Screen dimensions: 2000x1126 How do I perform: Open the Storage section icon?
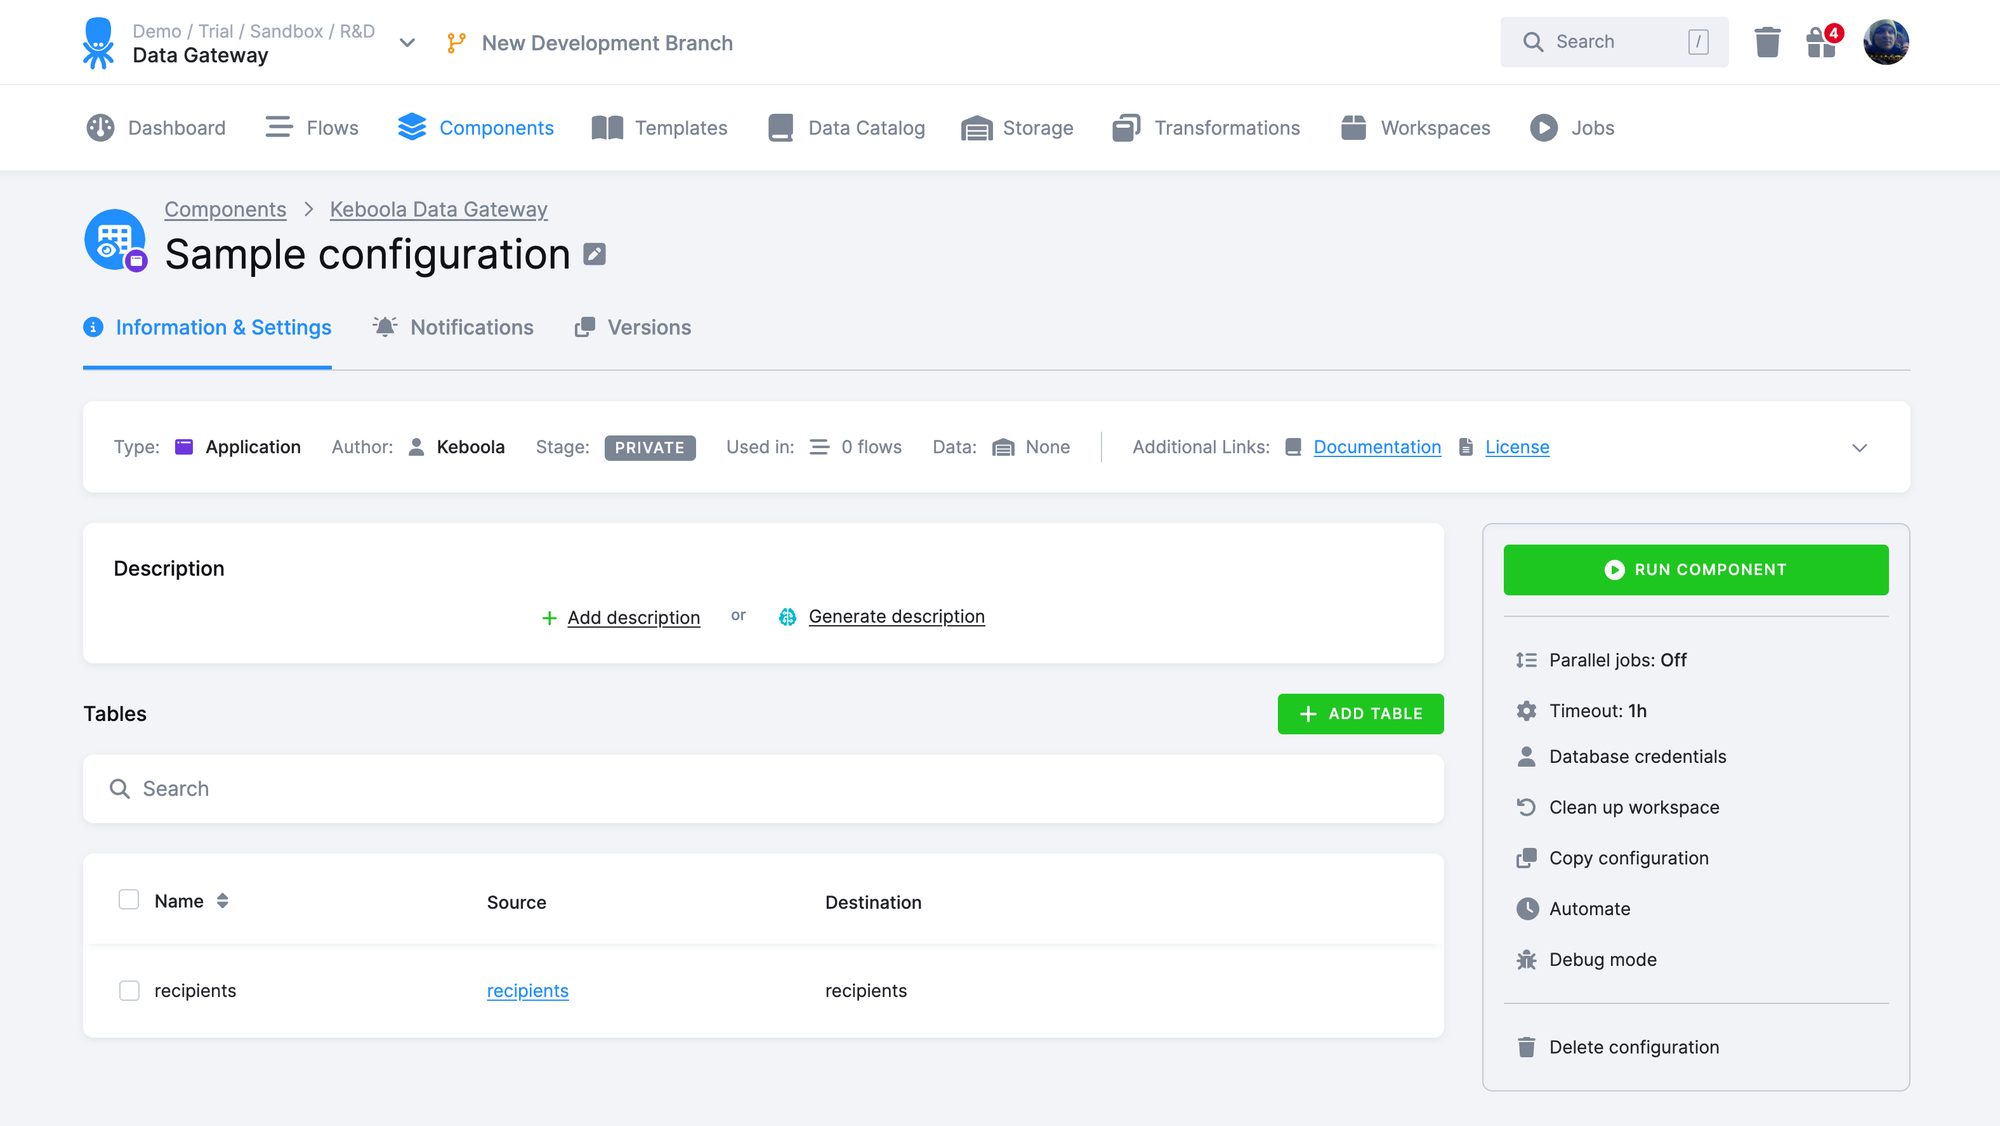pyautogui.click(x=977, y=127)
